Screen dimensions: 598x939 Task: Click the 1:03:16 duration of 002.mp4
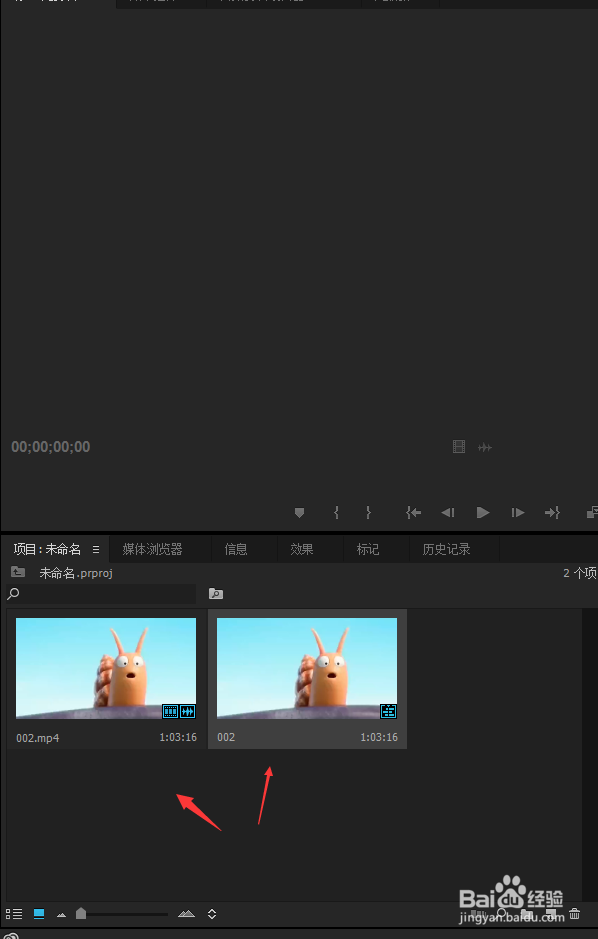(178, 737)
